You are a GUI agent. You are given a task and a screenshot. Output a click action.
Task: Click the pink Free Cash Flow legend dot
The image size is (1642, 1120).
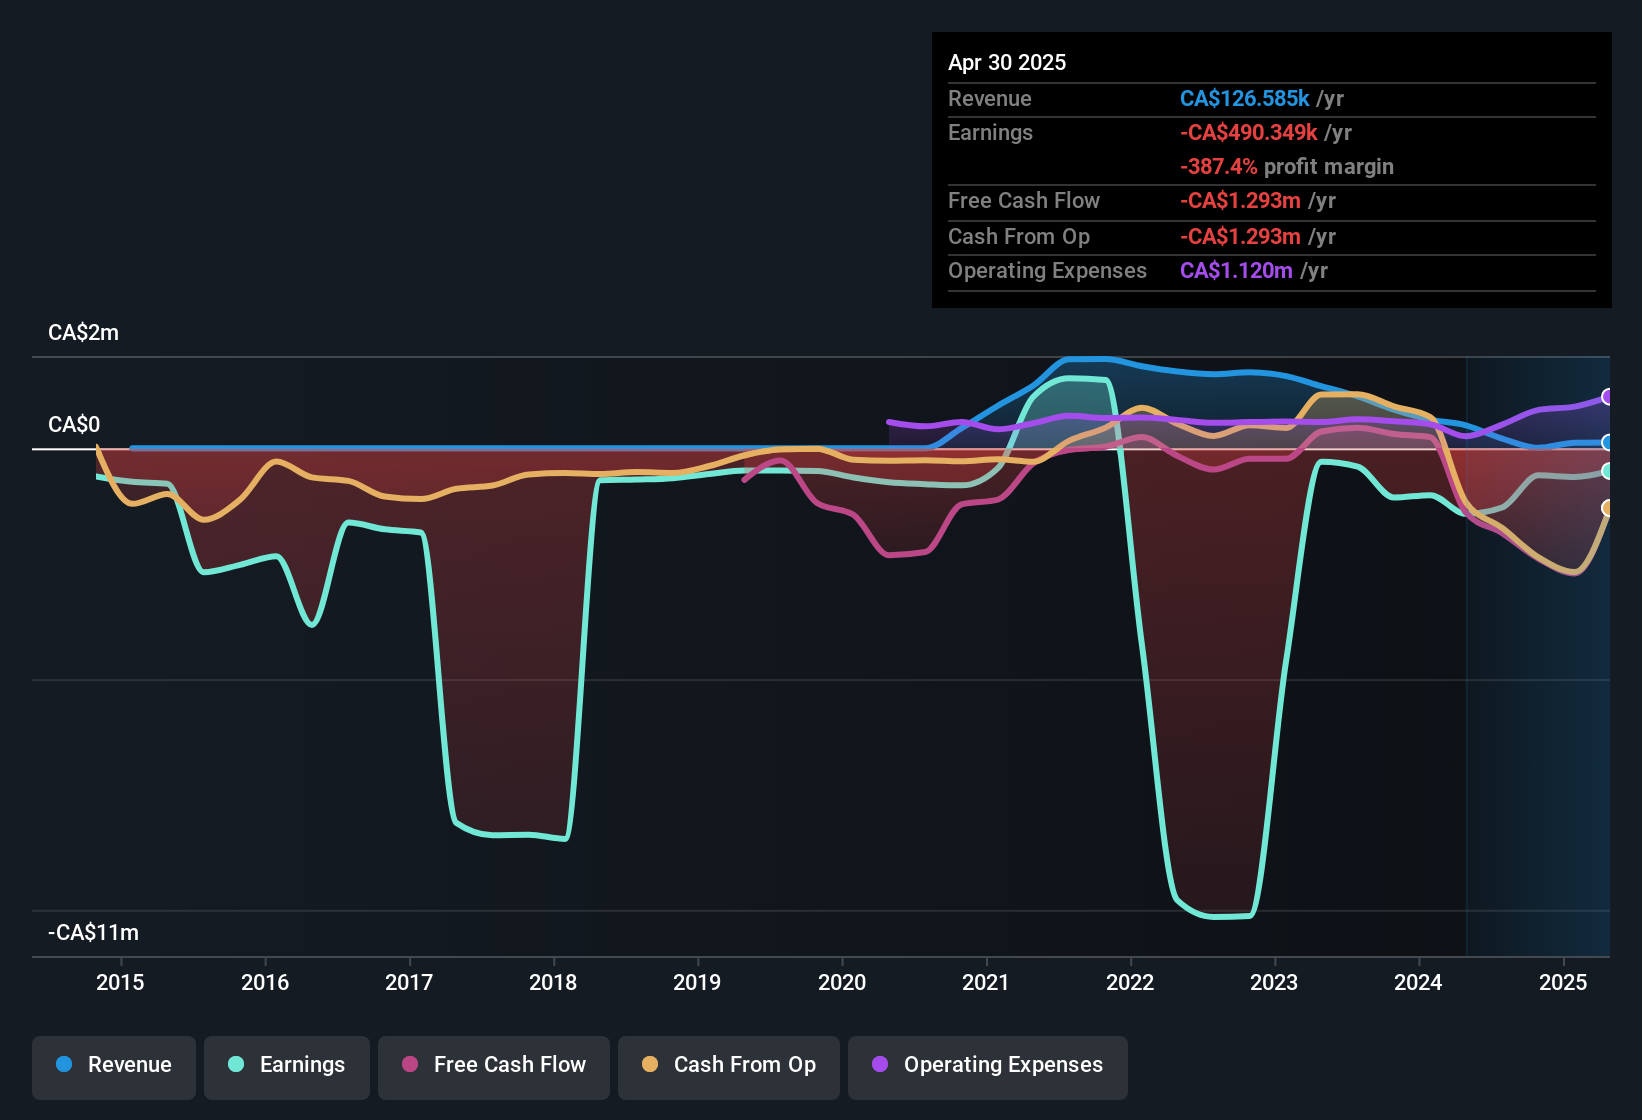pos(409,1066)
